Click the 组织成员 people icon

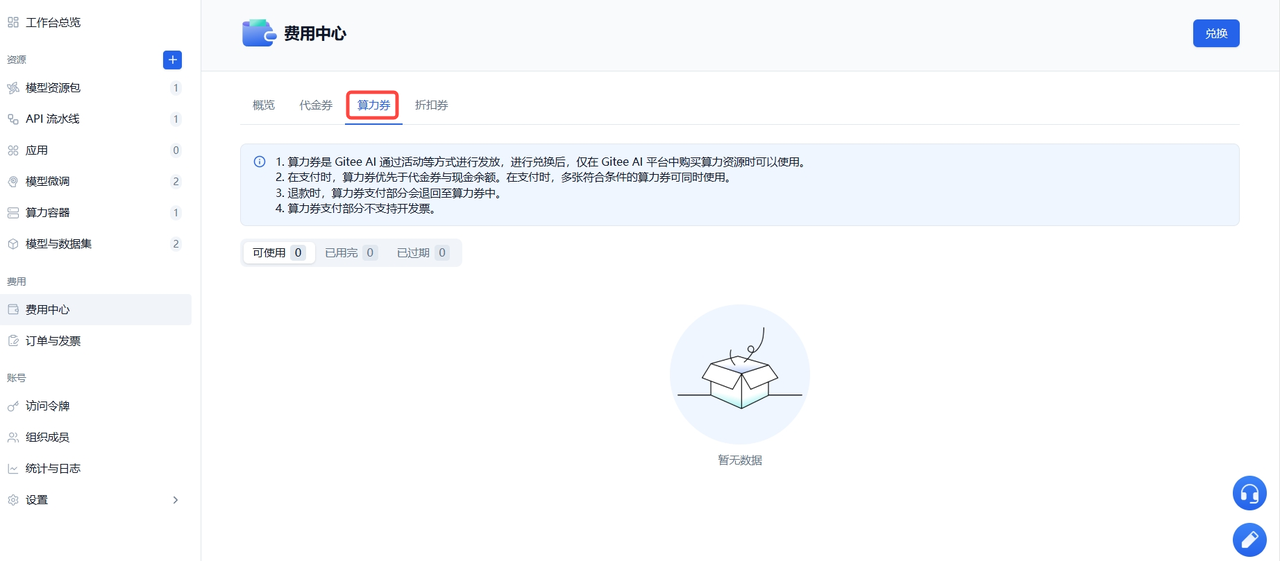13,437
